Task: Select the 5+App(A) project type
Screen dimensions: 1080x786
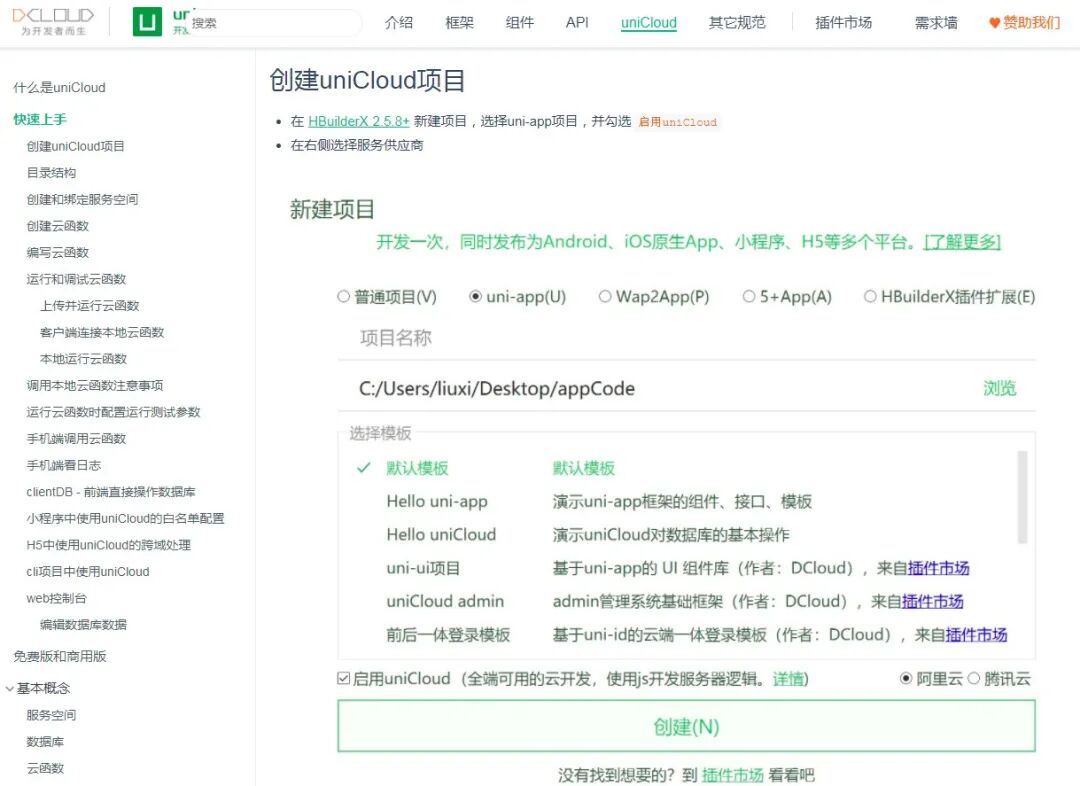Action: 750,297
